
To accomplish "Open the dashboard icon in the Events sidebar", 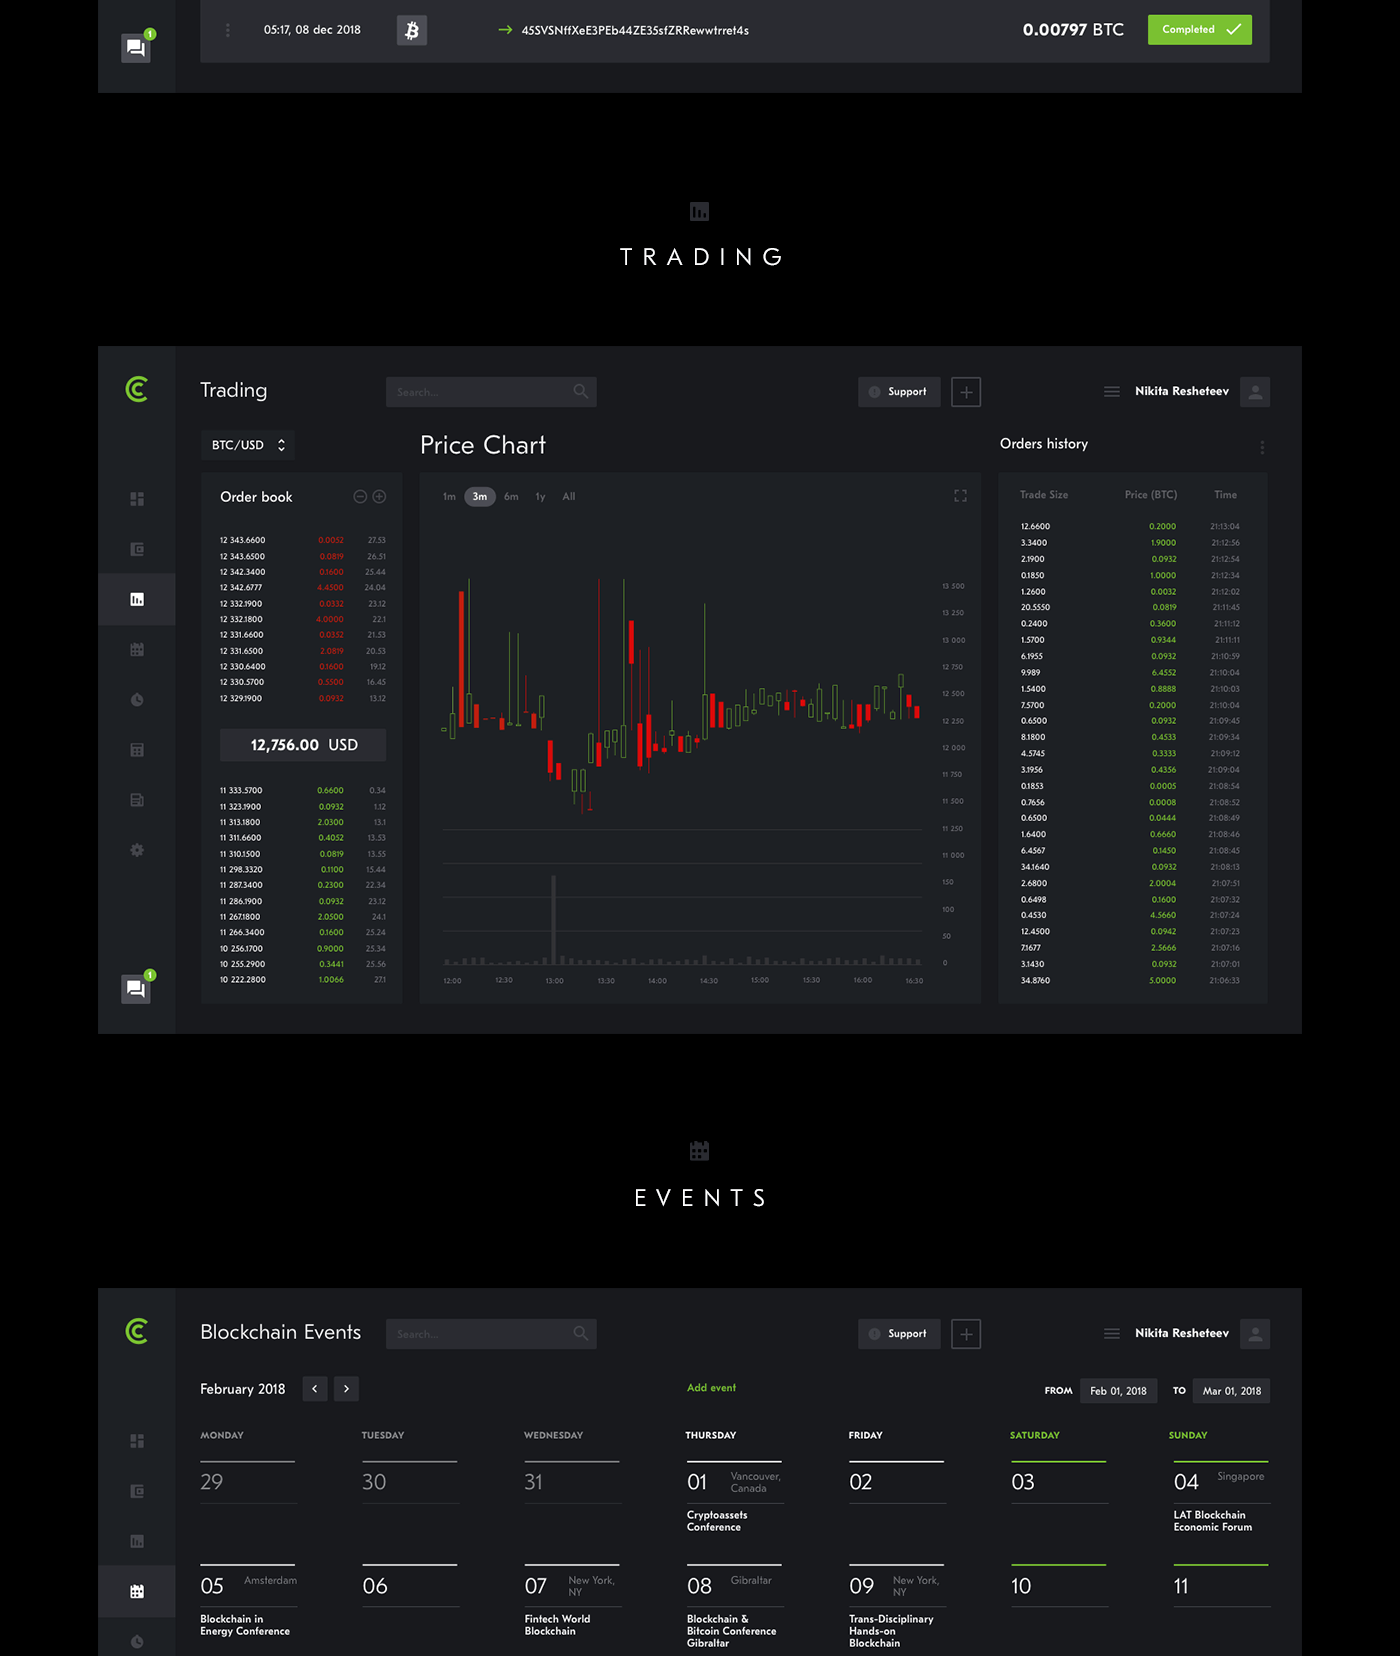I will [137, 1441].
